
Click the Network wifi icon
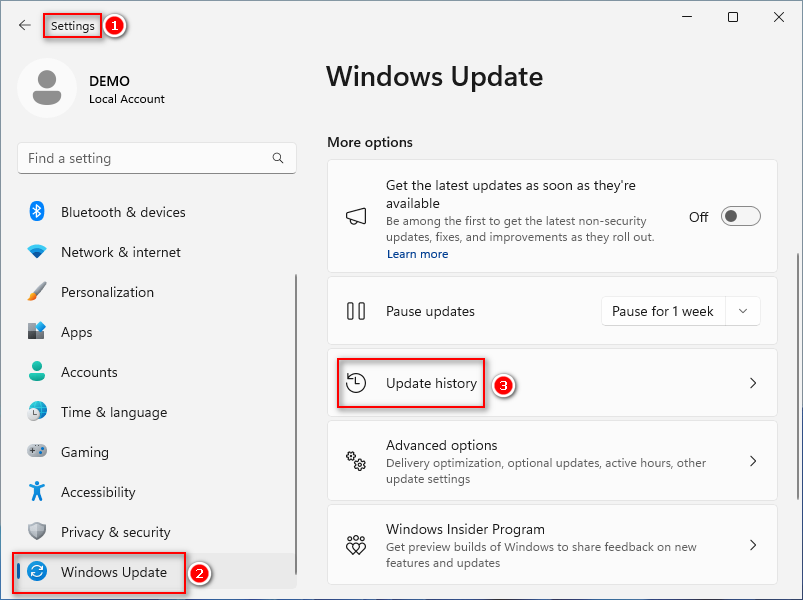37,252
